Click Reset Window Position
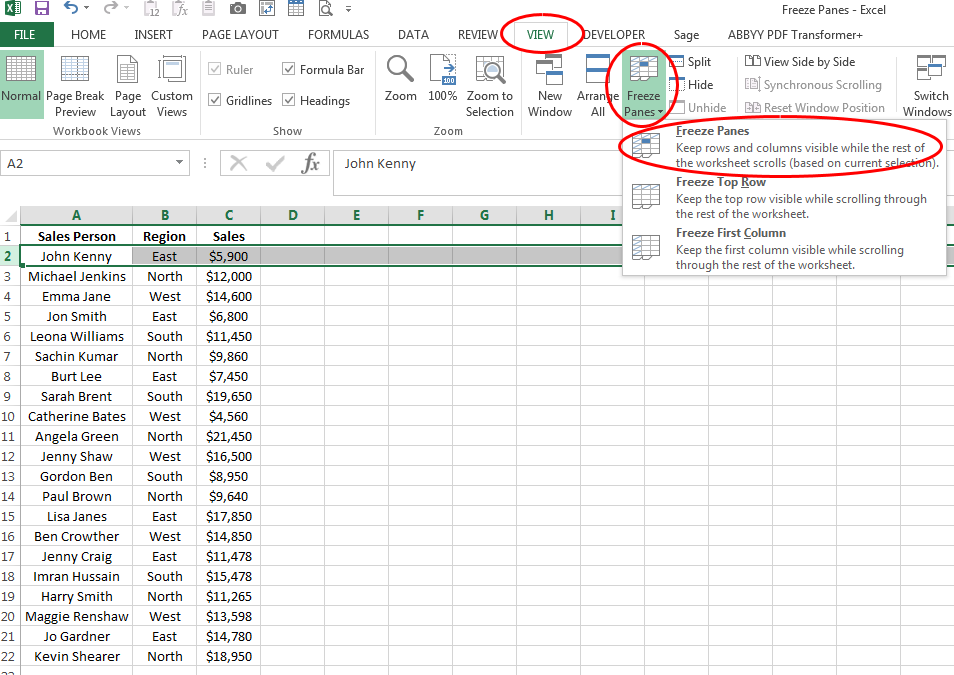This screenshot has height=675, width=954. [x=815, y=108]
